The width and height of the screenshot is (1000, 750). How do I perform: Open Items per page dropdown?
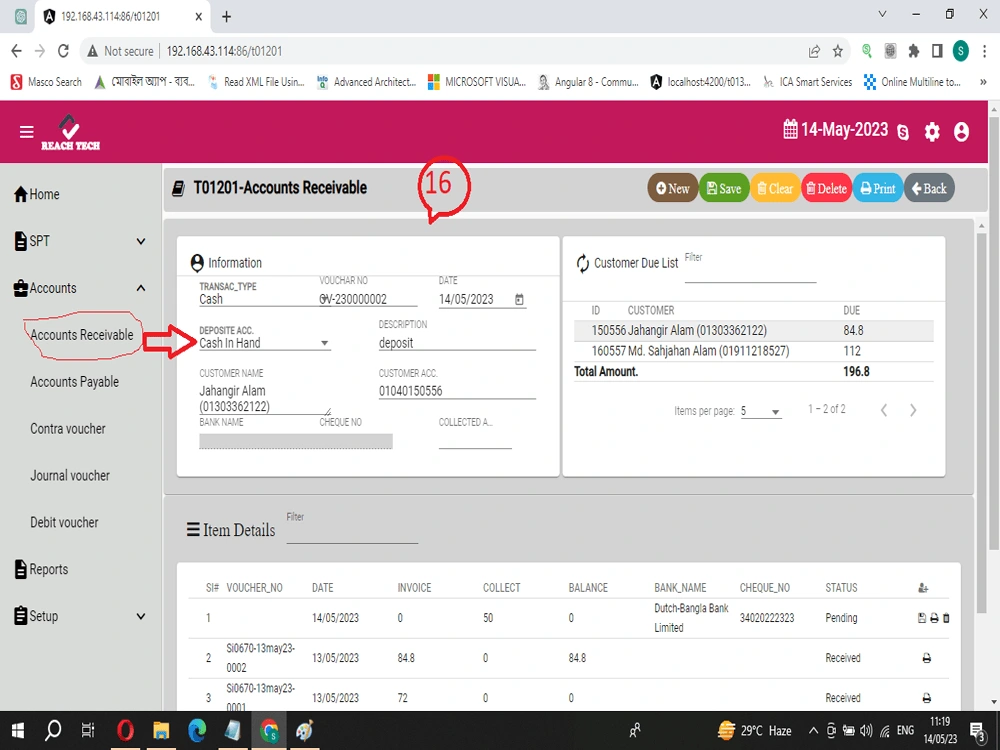point(761,411)
